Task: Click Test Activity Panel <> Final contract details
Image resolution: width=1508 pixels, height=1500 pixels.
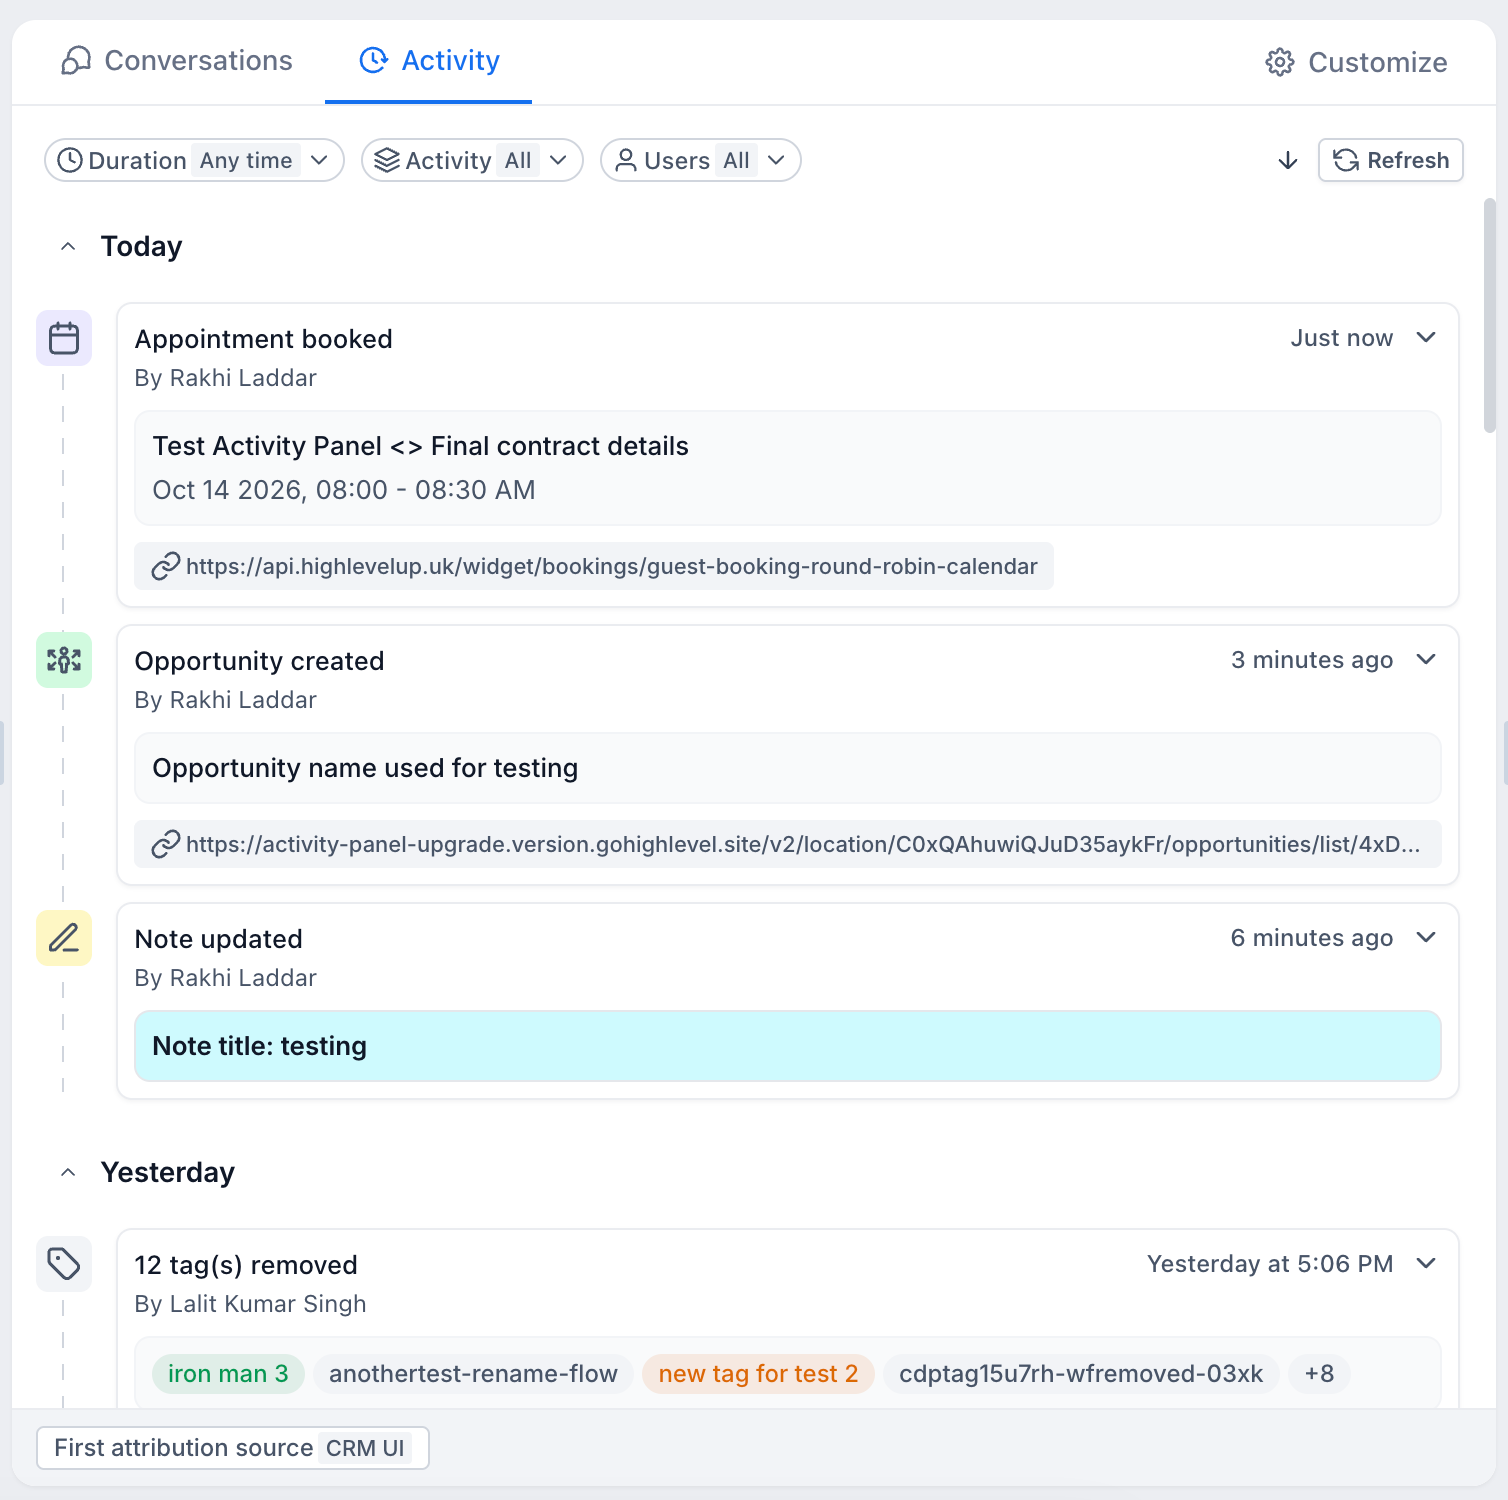Action: click(420, 446)
